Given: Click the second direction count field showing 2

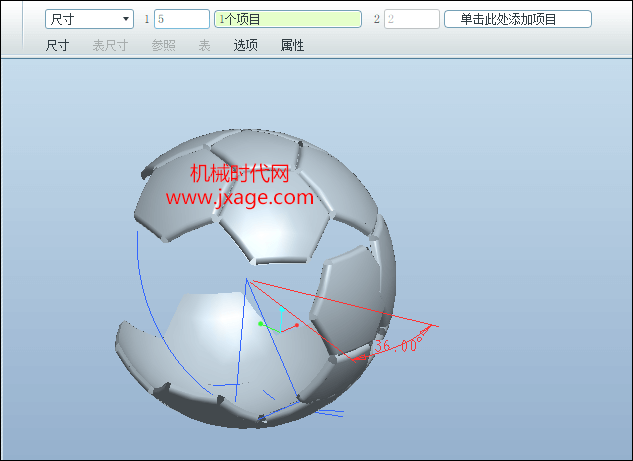Looking at the screenshot, I should click(411, 19).
